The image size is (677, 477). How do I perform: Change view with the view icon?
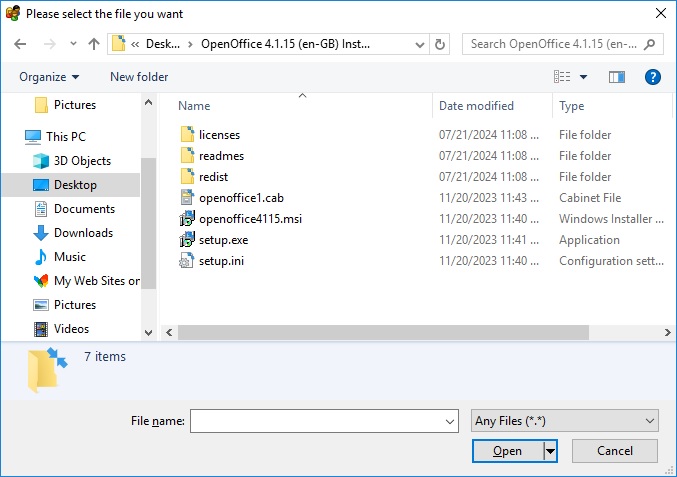click(x=562, y=77)
